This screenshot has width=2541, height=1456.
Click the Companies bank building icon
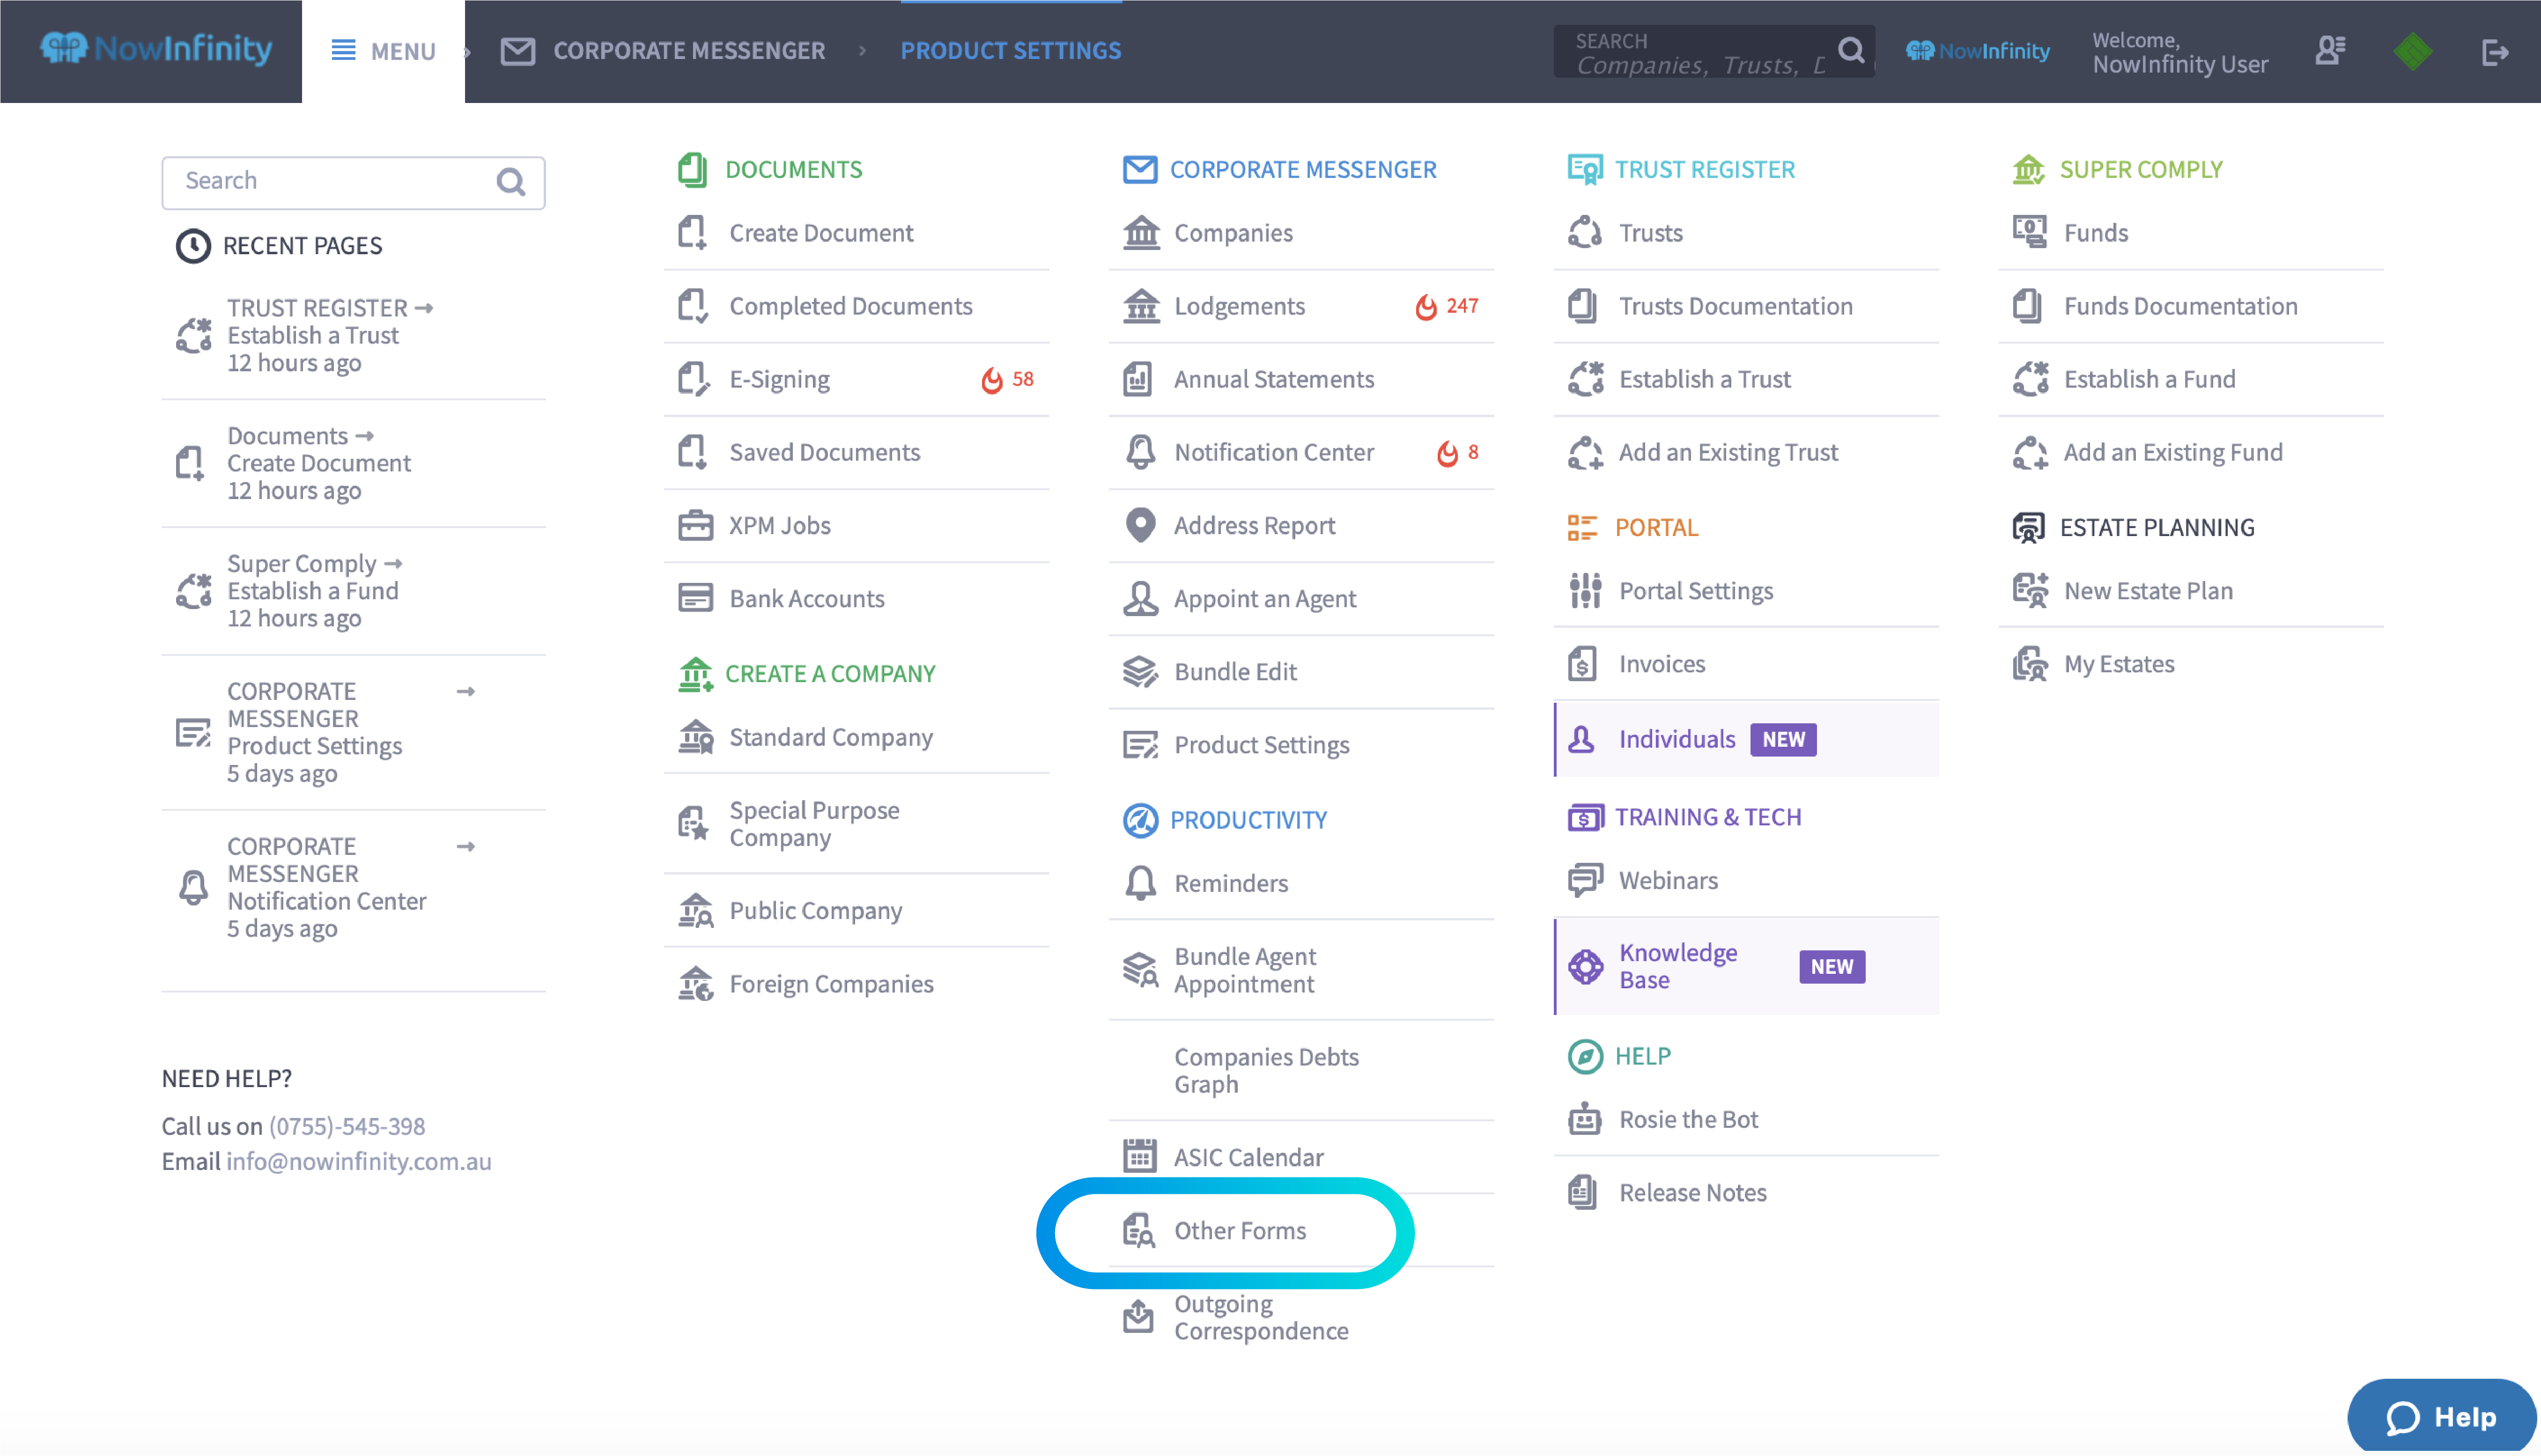tap(1140, 232)
